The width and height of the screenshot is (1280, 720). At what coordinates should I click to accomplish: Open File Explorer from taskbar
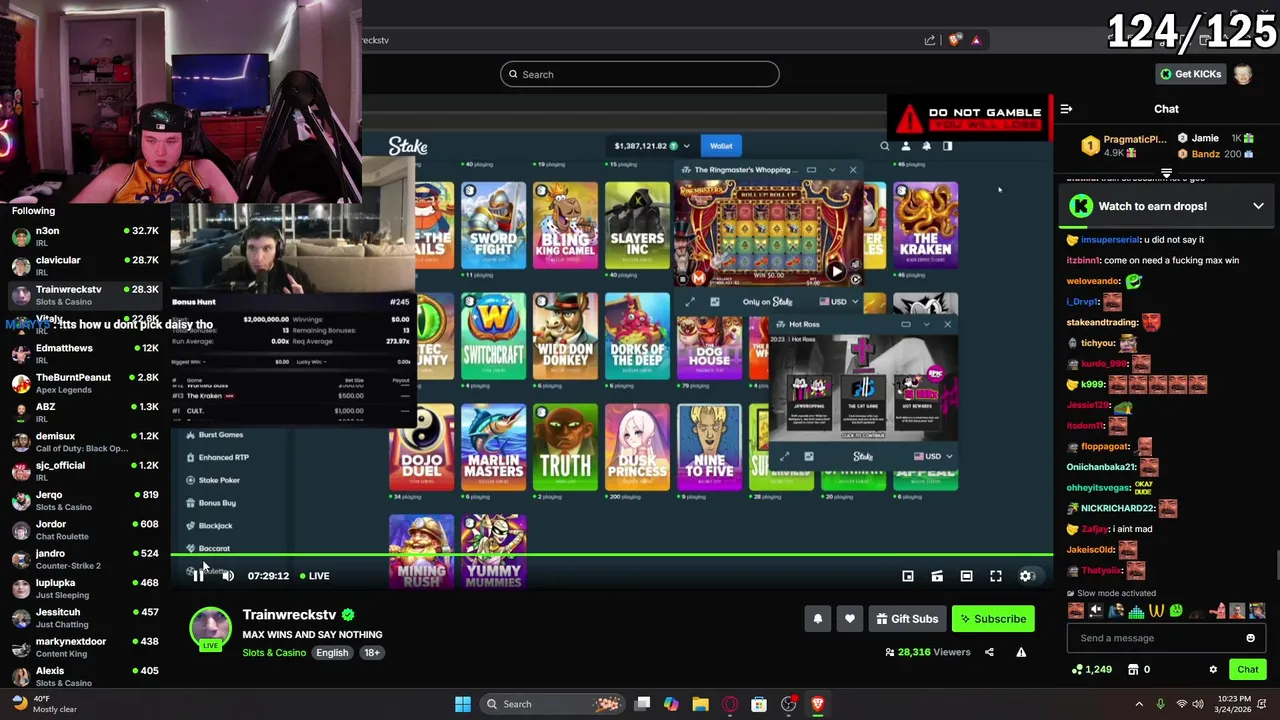[x=700, y=704]
